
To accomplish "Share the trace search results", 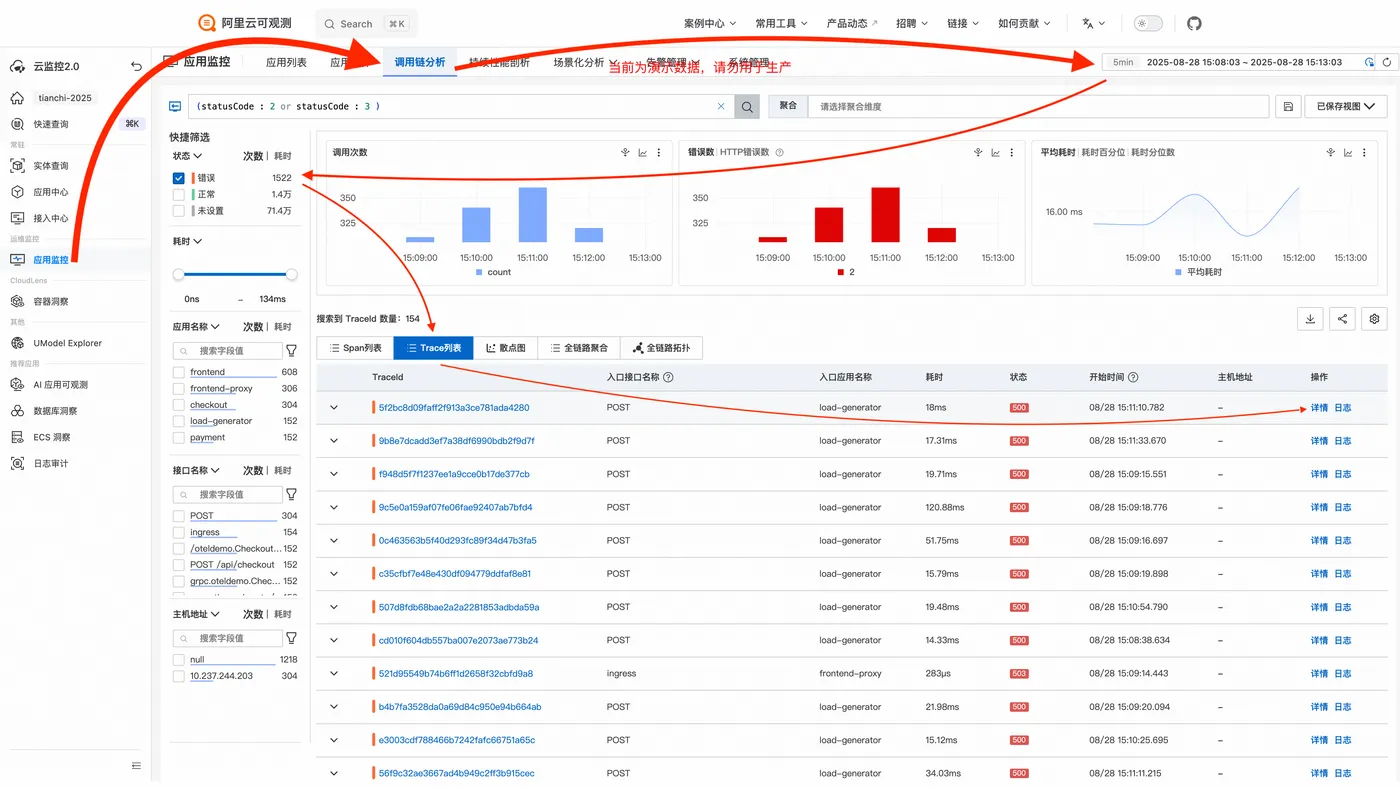I will tap(1342, 319).
